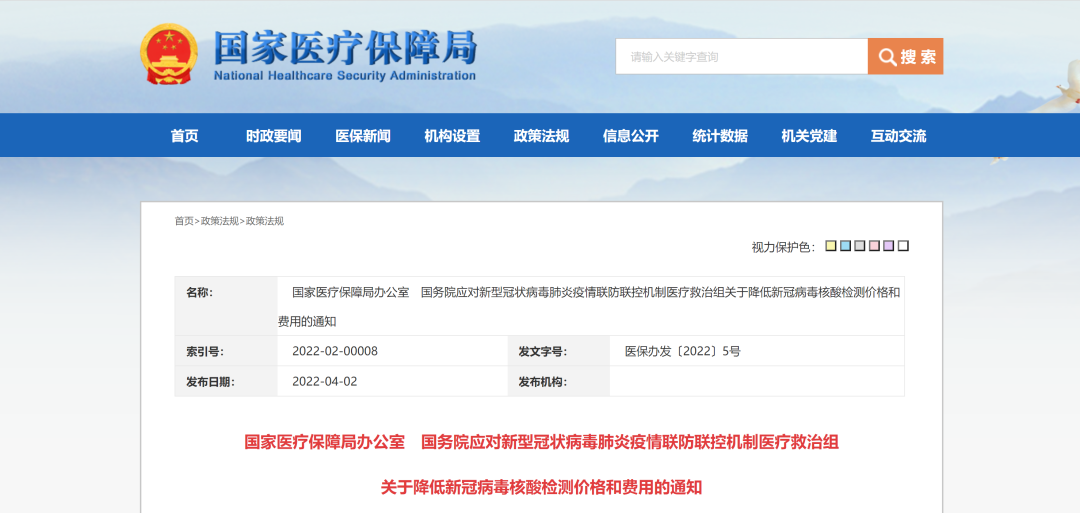Select white eye-protection color swatch
Image resolution: width=1080 pixels, height=513 pixels.
click(904, 246)
